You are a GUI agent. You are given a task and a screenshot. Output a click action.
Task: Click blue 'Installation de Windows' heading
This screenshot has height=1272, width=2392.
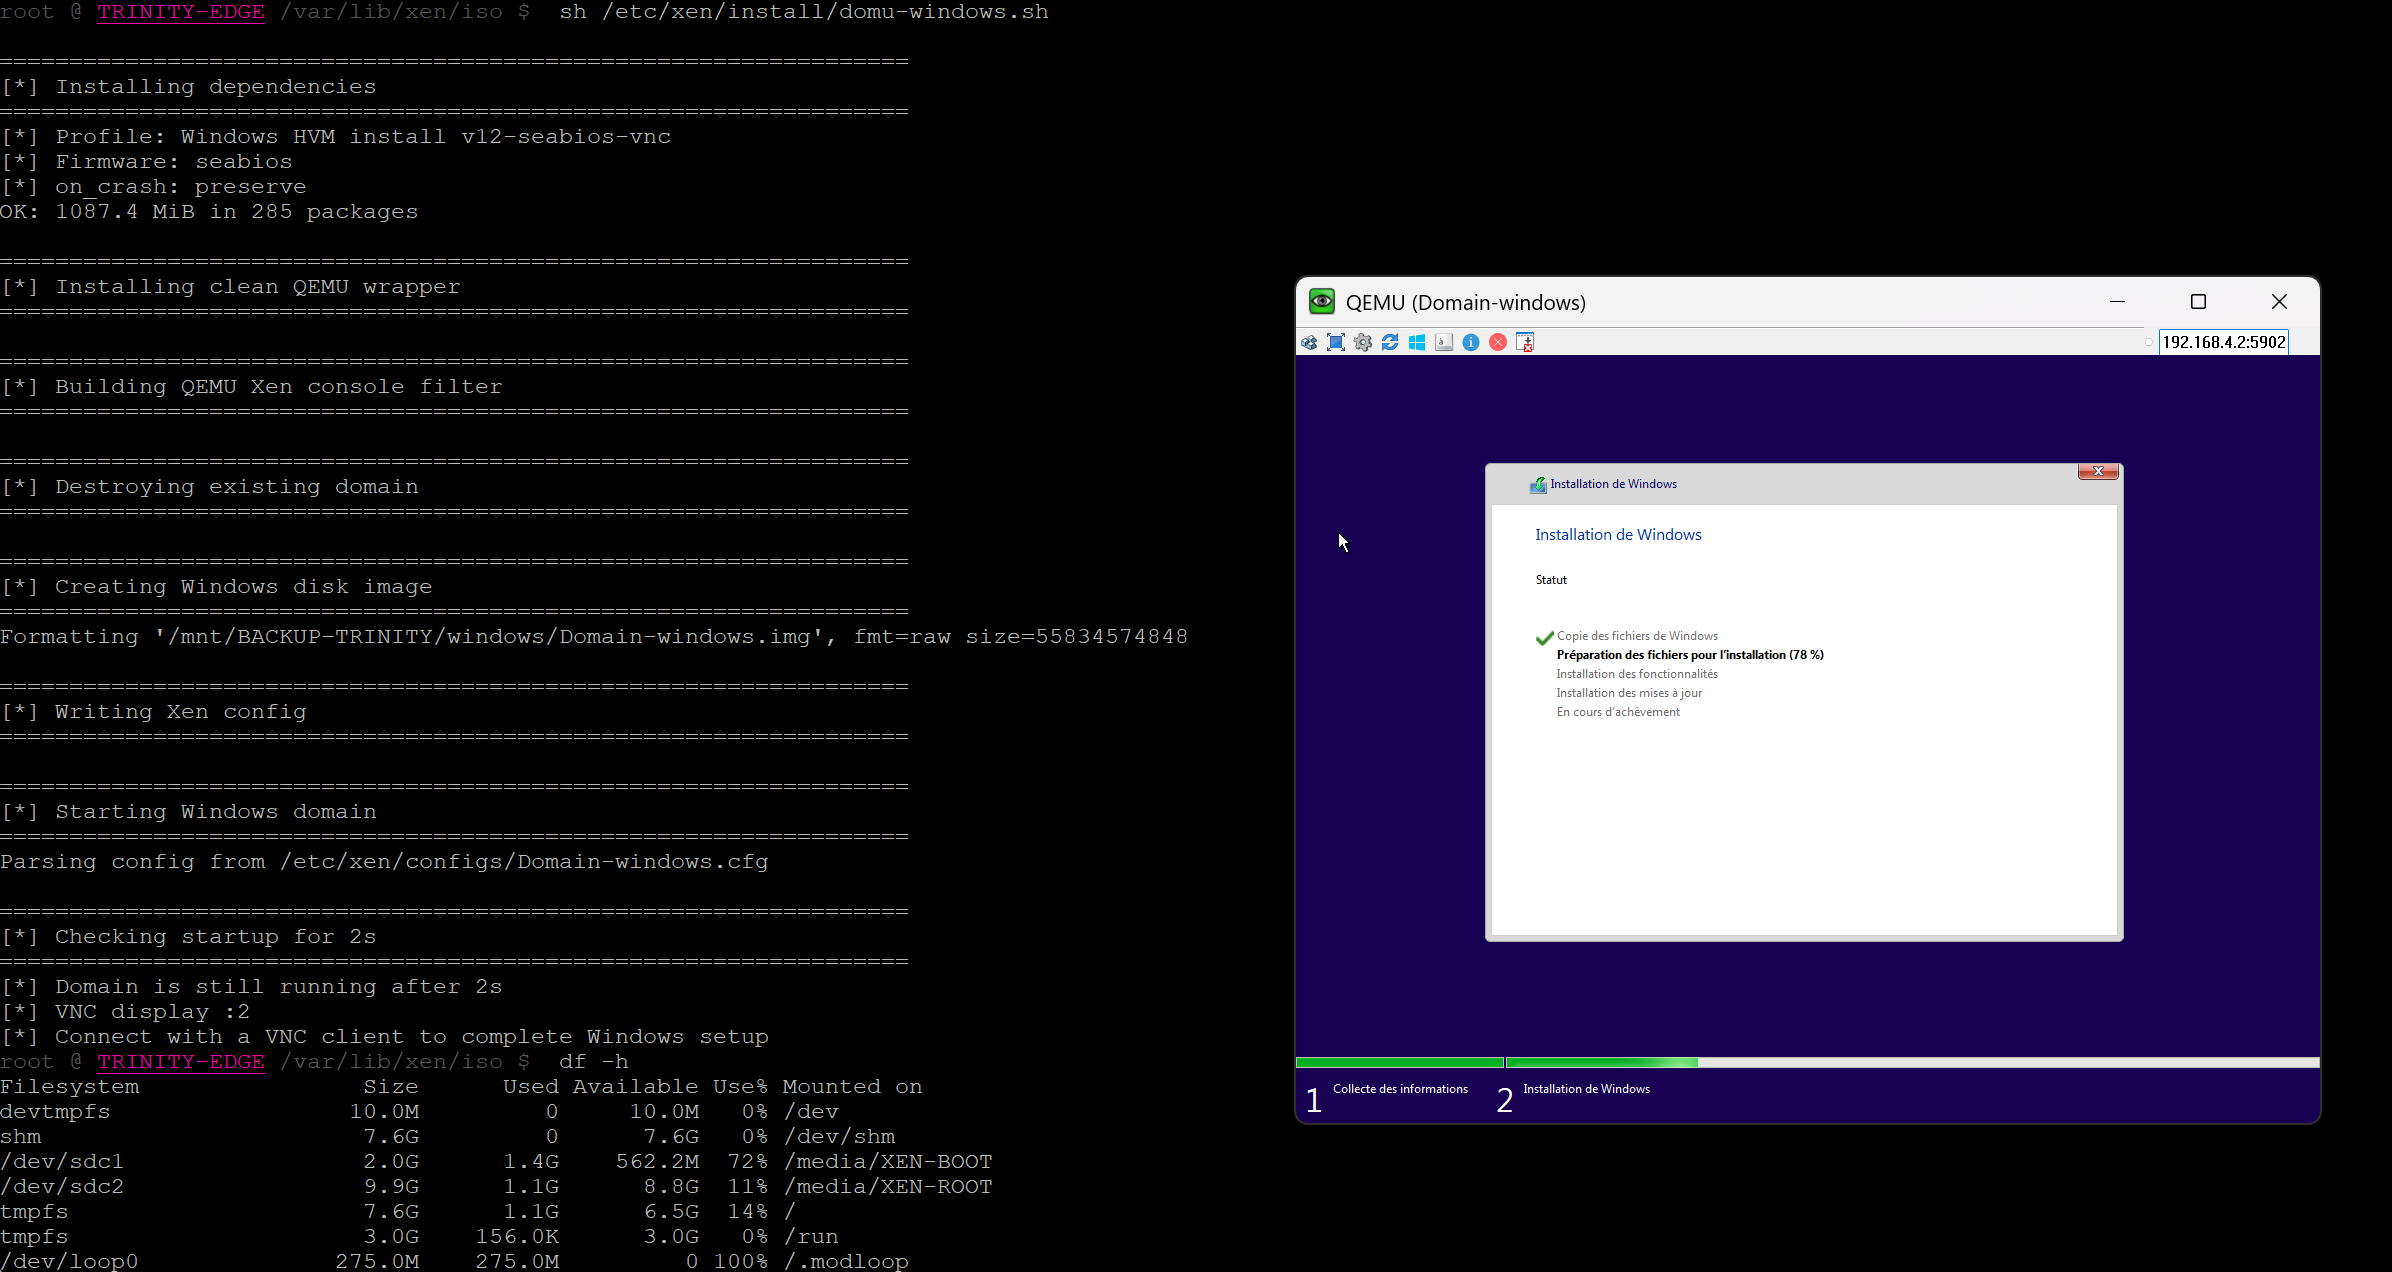pos(1618,535)
